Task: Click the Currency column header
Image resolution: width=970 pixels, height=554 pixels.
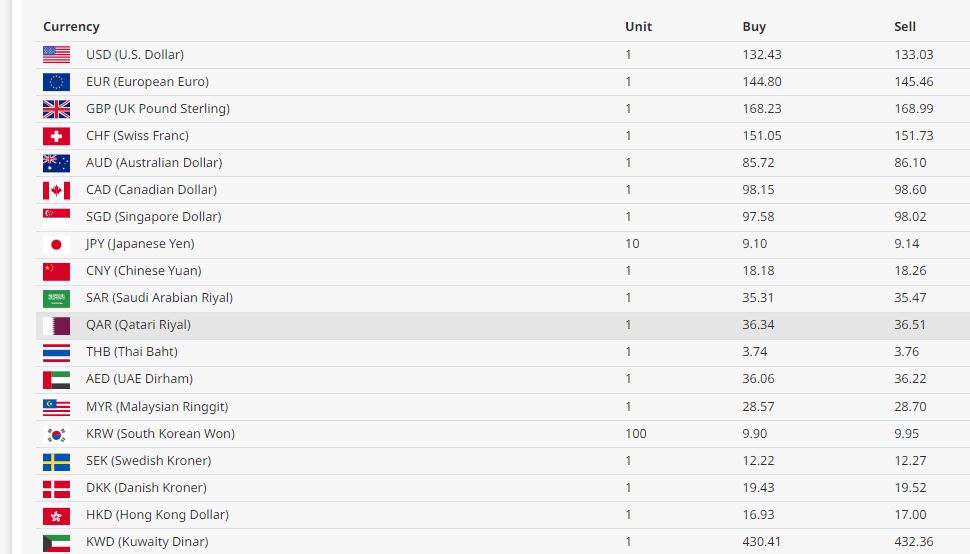Action: coord(71,27)
